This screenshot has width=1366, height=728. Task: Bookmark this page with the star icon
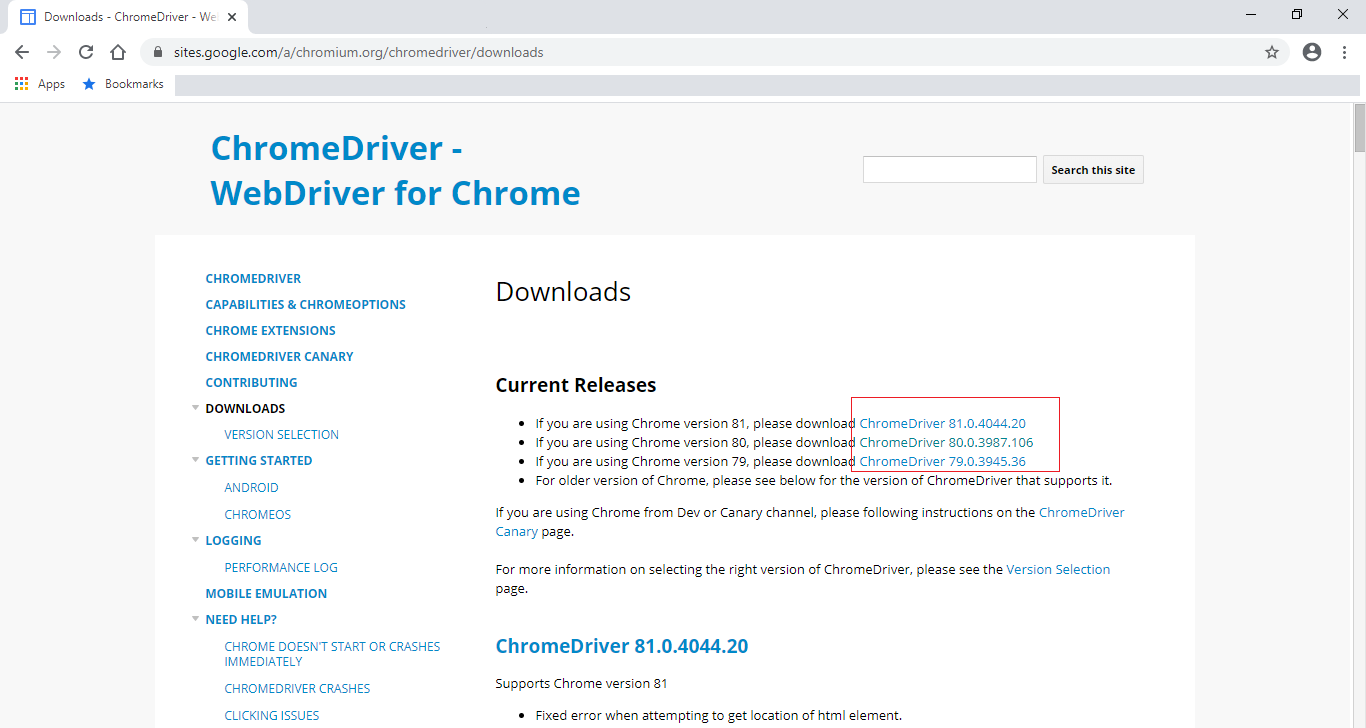[x=1272, y=52]
